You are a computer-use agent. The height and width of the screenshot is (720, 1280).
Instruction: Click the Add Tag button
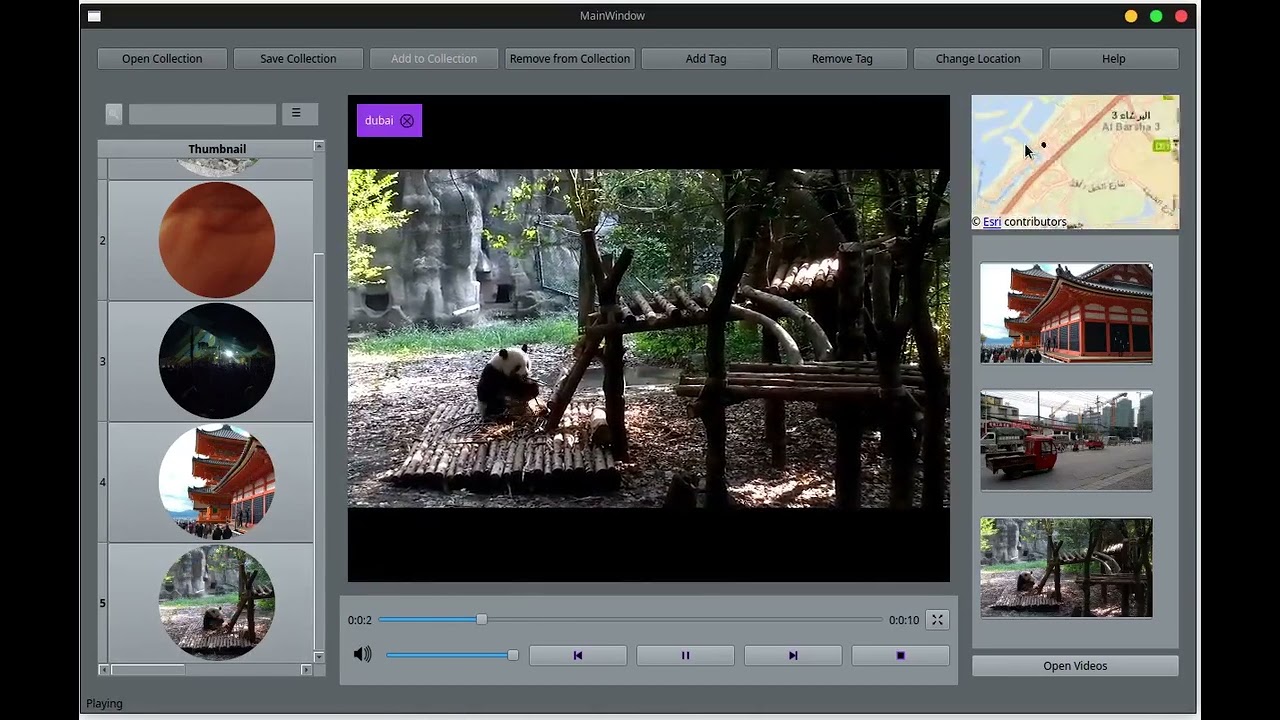tap(706, 59)
